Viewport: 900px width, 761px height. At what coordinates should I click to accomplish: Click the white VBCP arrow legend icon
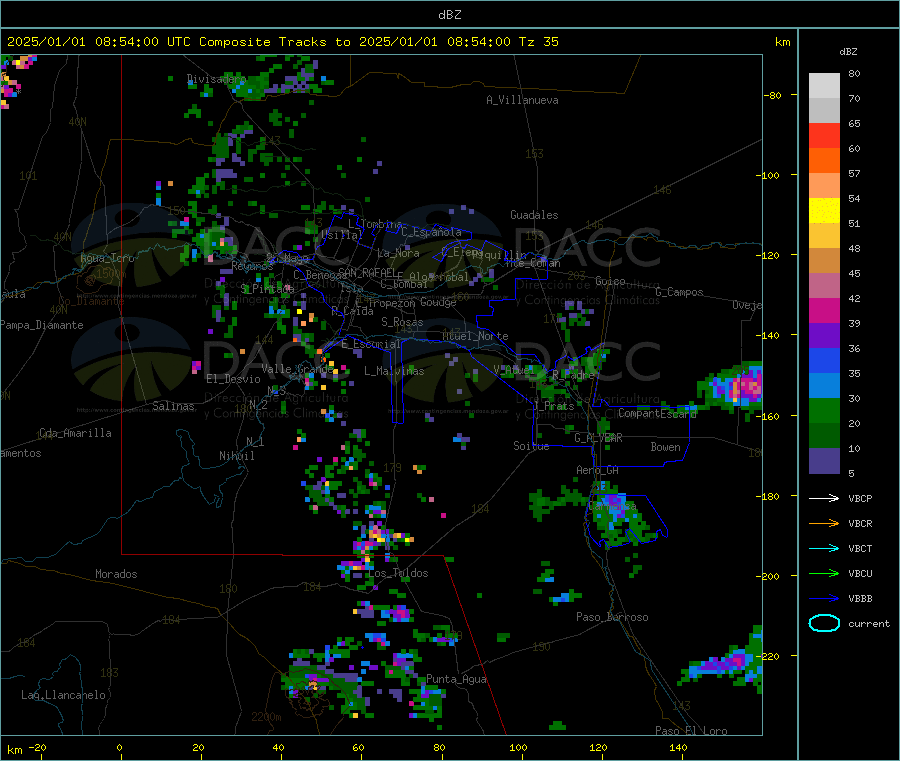tap(824, 498)
